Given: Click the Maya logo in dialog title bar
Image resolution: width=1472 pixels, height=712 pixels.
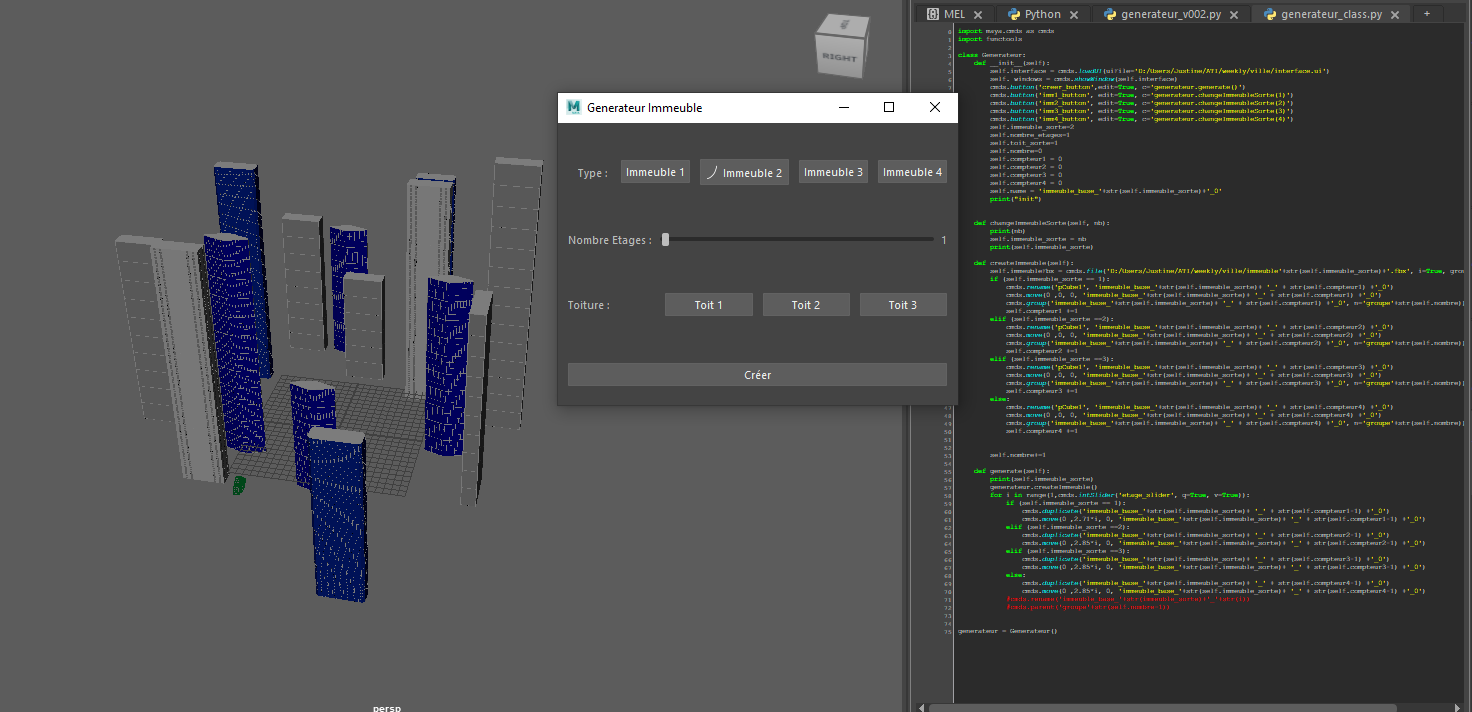Looking at the screenshot, I should (x=574, y=107).
